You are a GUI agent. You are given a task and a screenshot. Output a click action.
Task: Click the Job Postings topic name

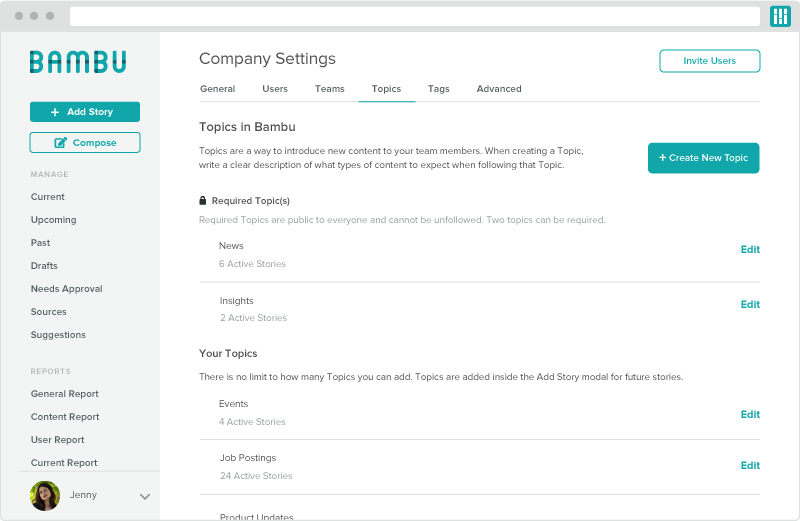point(248,458)
